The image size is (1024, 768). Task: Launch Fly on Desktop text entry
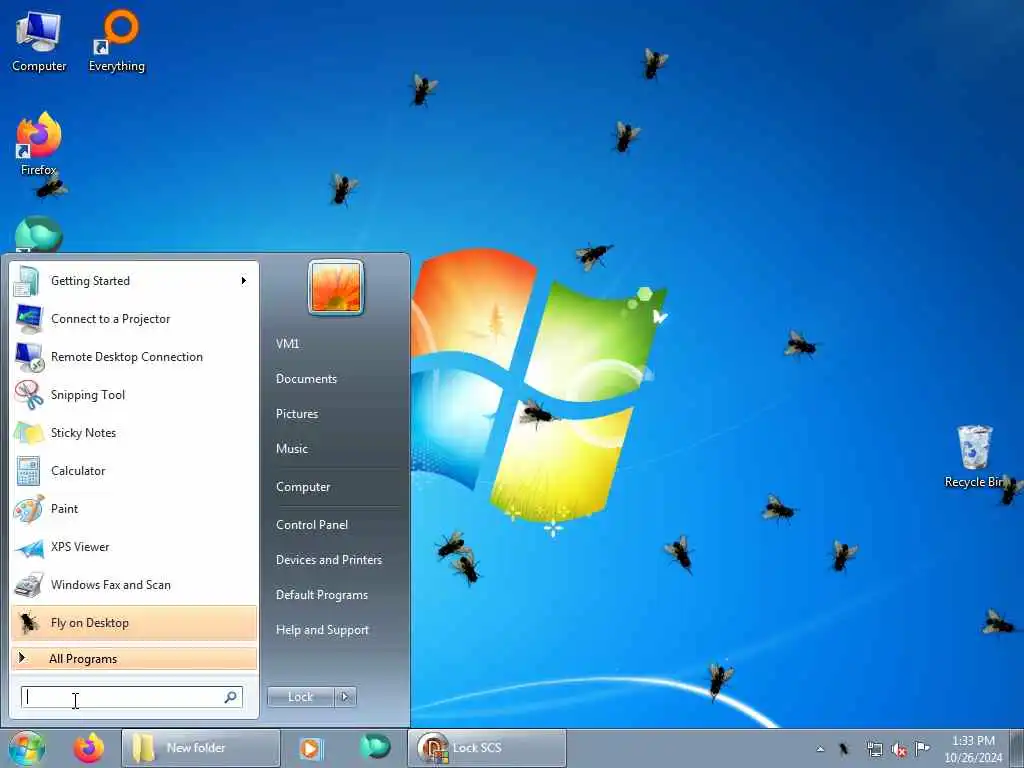click(89, 623)
